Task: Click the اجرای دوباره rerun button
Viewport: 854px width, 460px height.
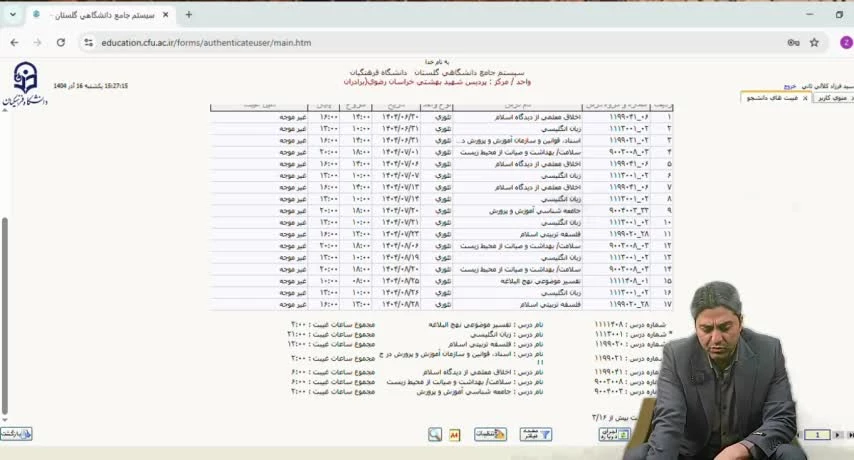Action: pyautogui.click(x=614, y=435)
